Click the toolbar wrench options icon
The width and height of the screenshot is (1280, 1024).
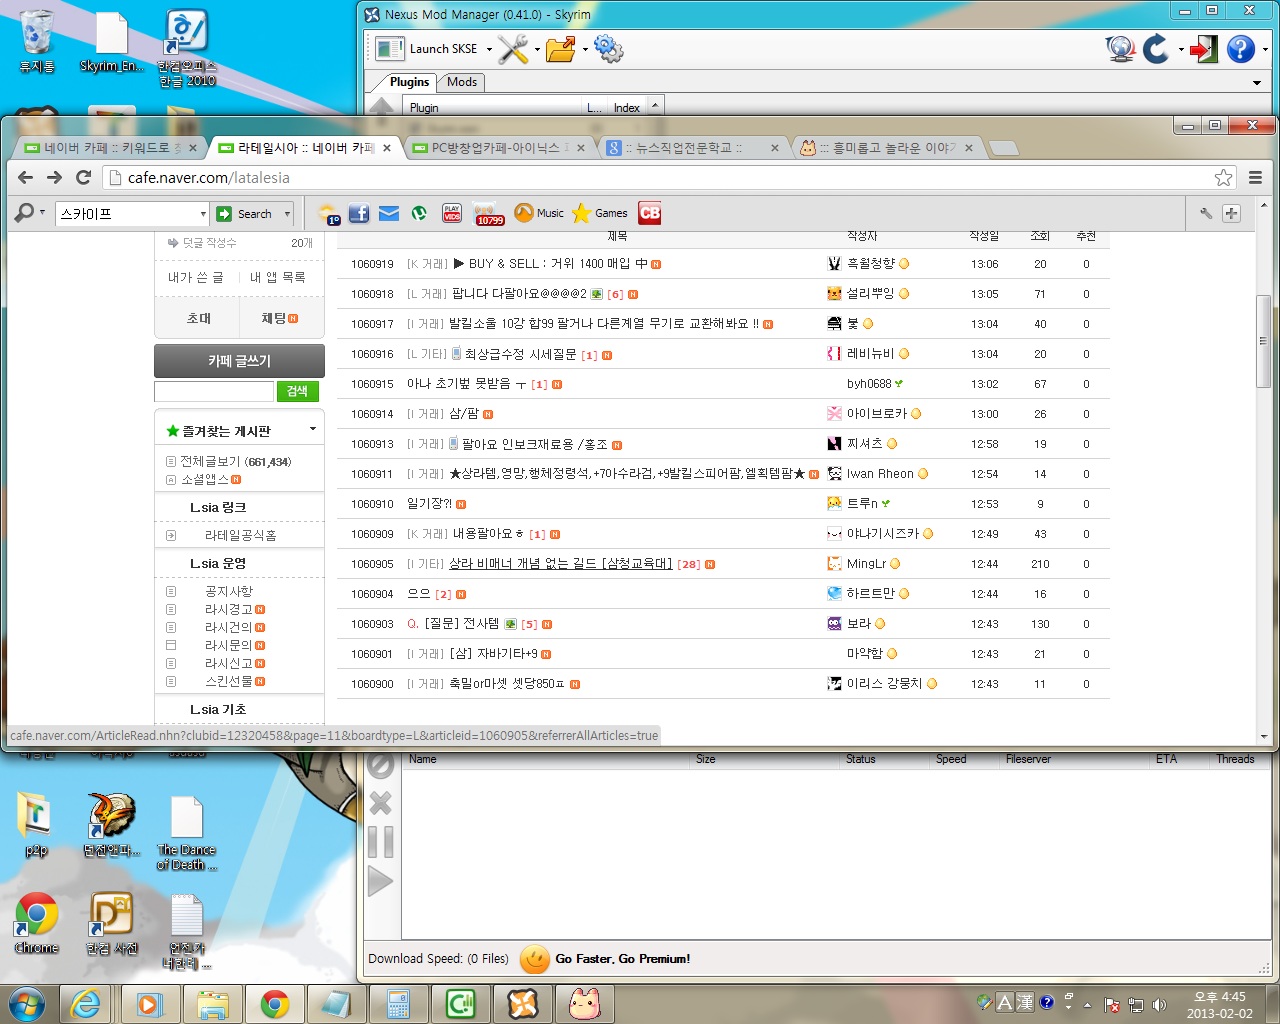tap(1206, 213)
